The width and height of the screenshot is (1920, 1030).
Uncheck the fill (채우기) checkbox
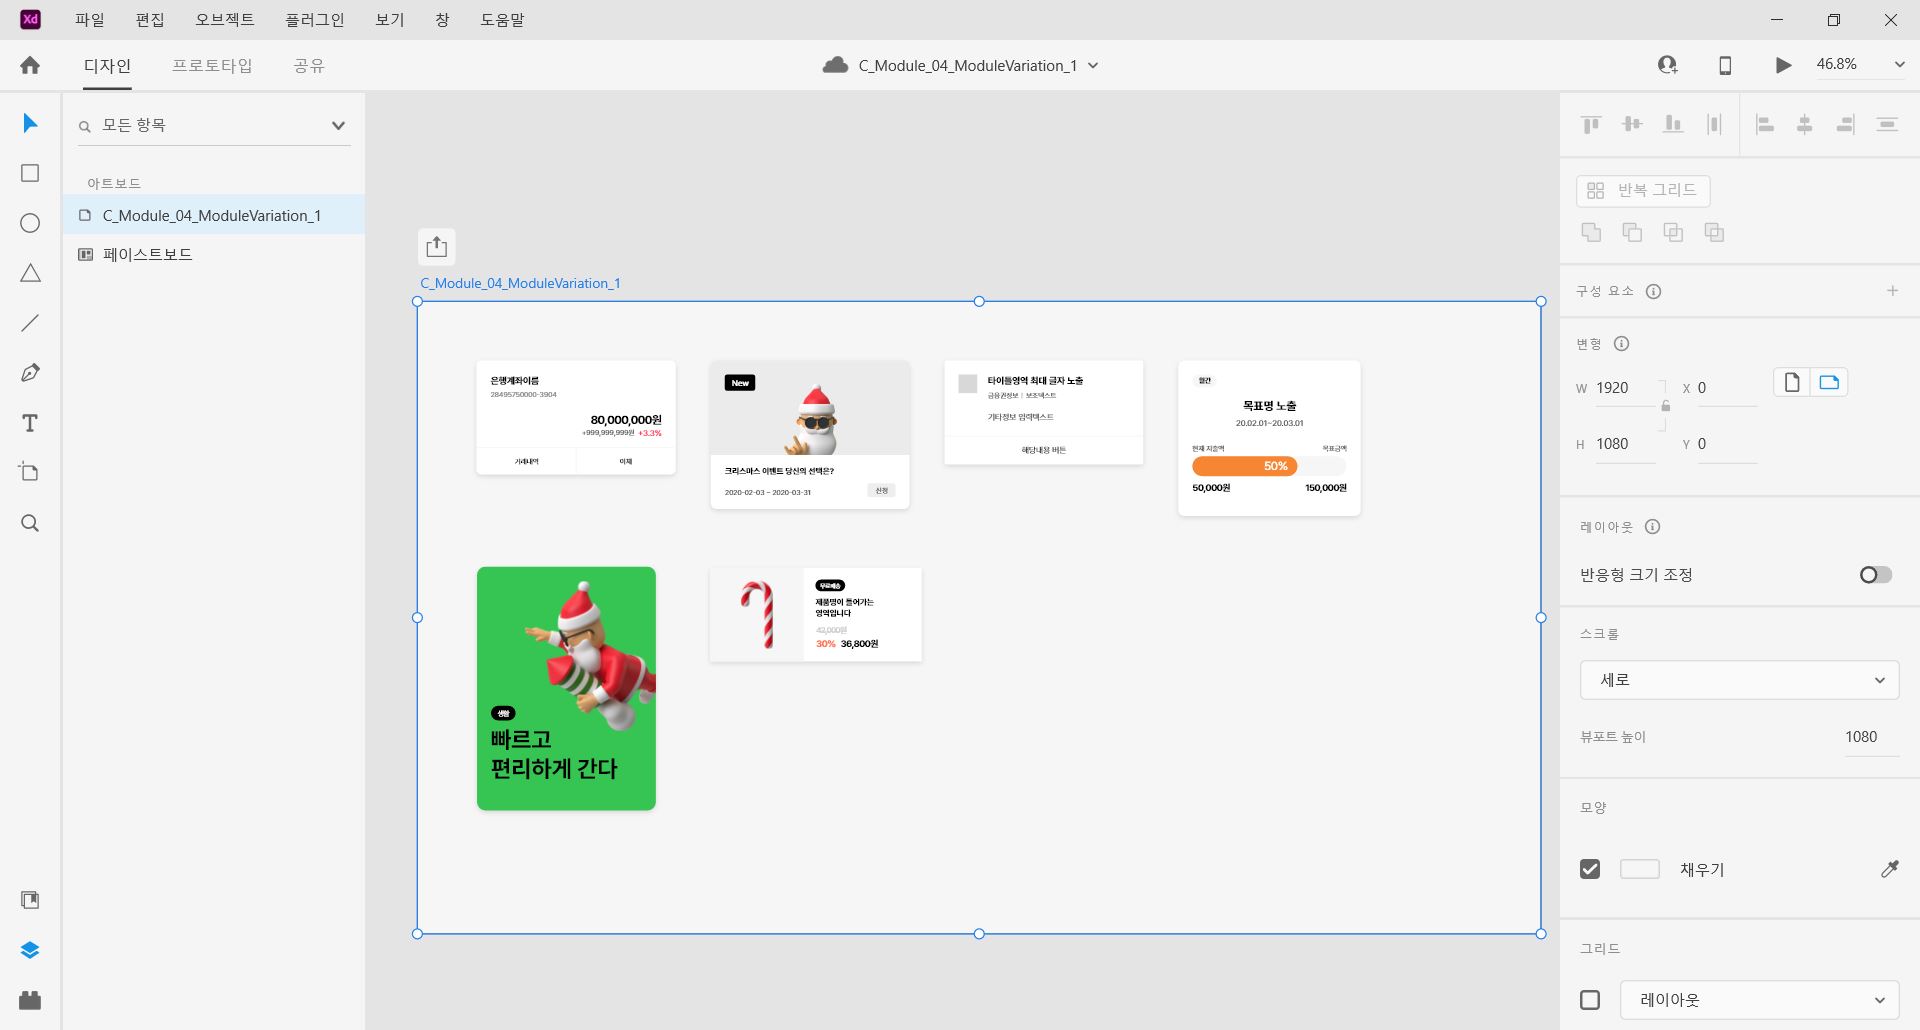click(x=1590, y=869)
